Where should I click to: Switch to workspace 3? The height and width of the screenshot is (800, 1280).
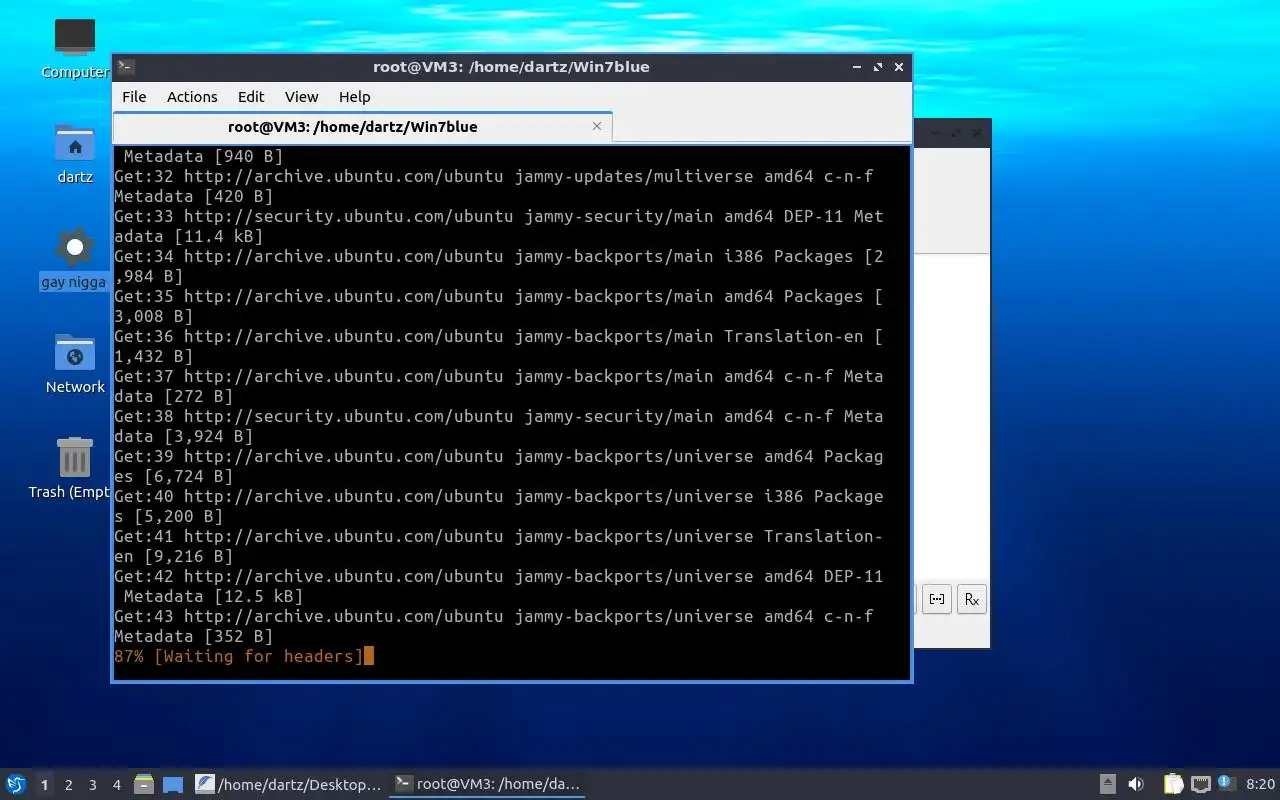92,785
